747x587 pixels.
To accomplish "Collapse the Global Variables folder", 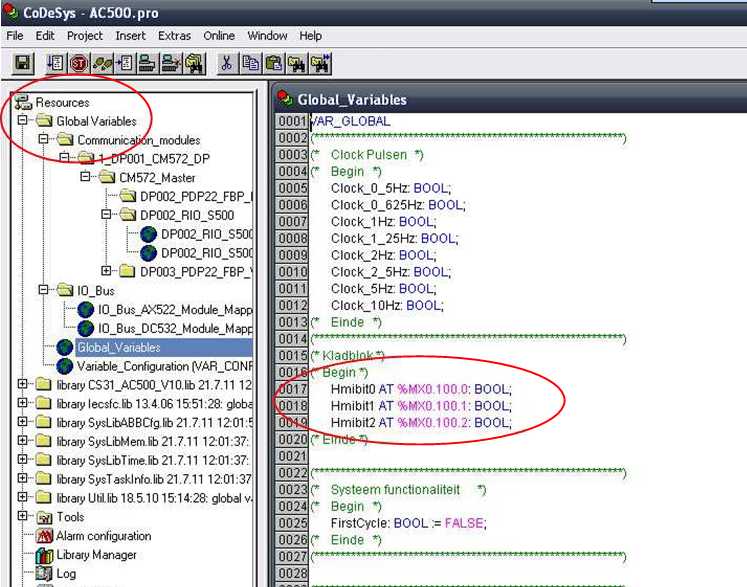I will point(23,121).
